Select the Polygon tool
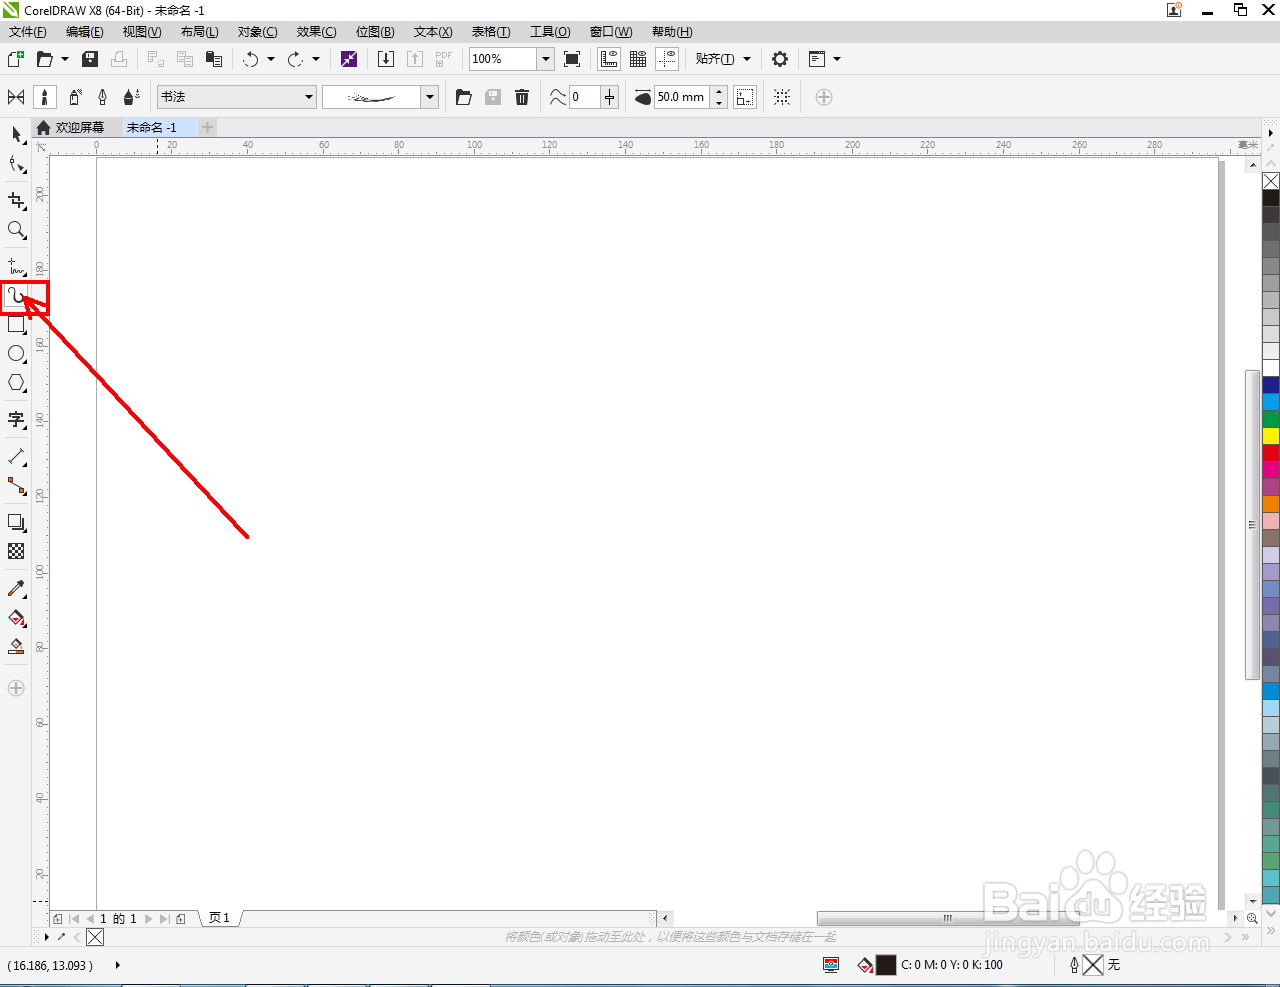1280x987 pixels. pyautogui.click(x=16, y=383)
